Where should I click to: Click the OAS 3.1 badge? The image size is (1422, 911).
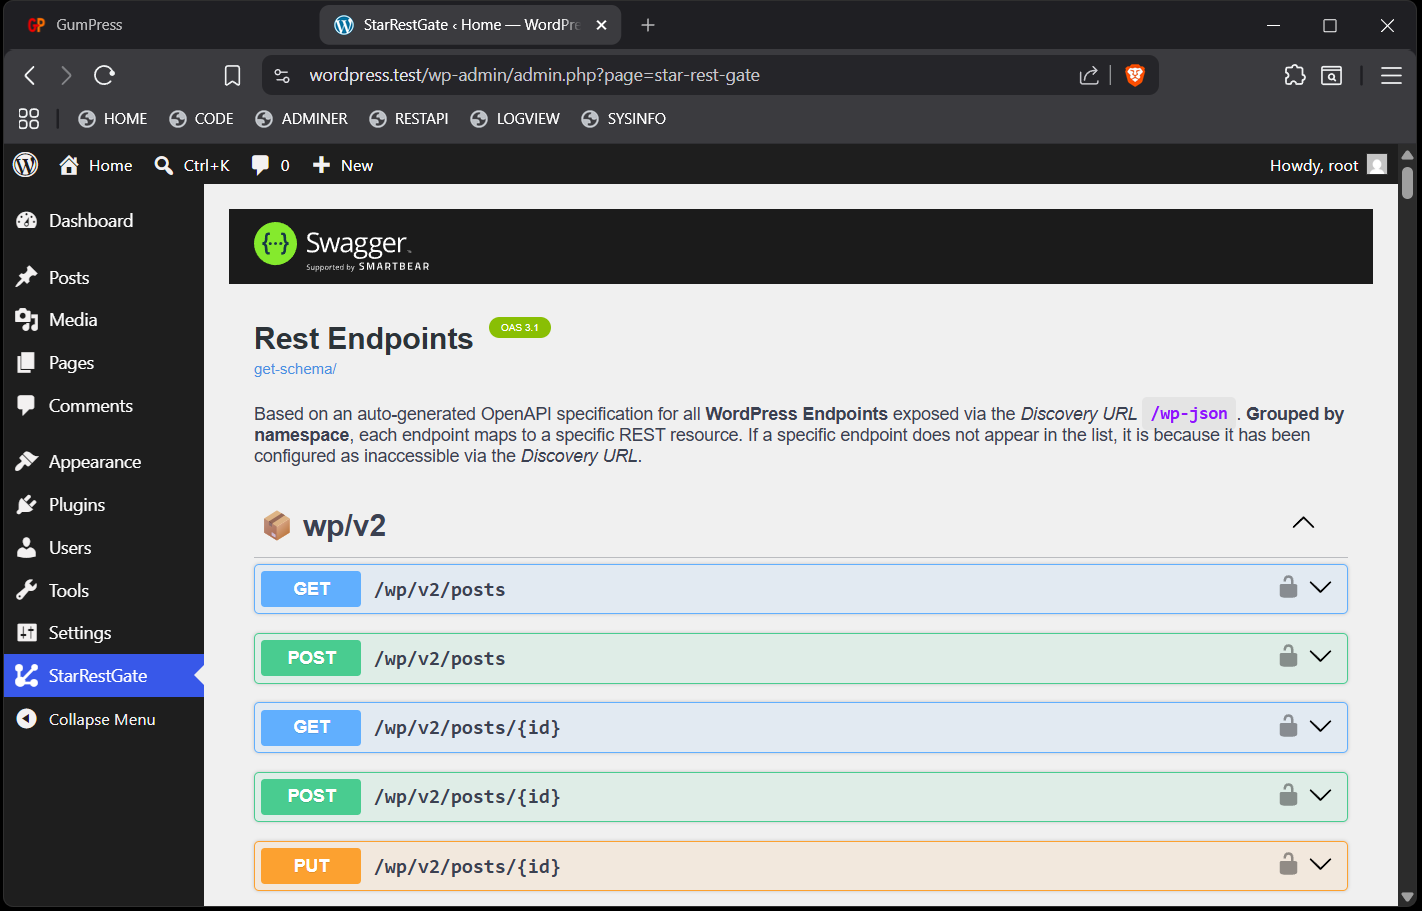coord(520,328)
